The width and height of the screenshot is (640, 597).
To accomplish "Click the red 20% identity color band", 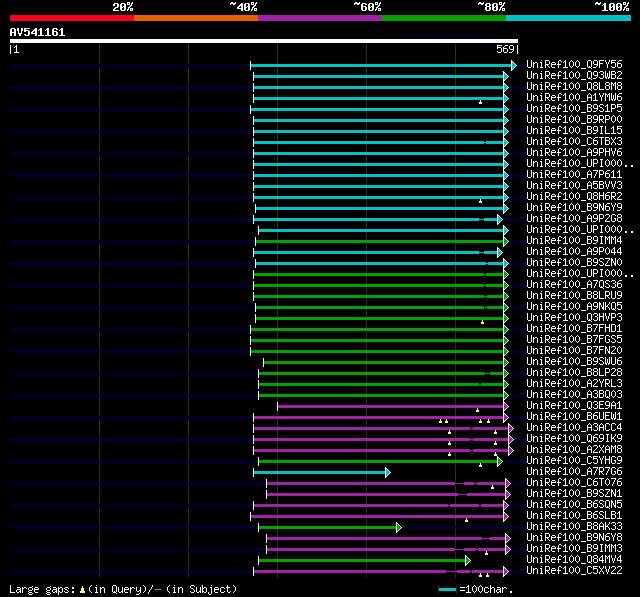I will [72, 18].
